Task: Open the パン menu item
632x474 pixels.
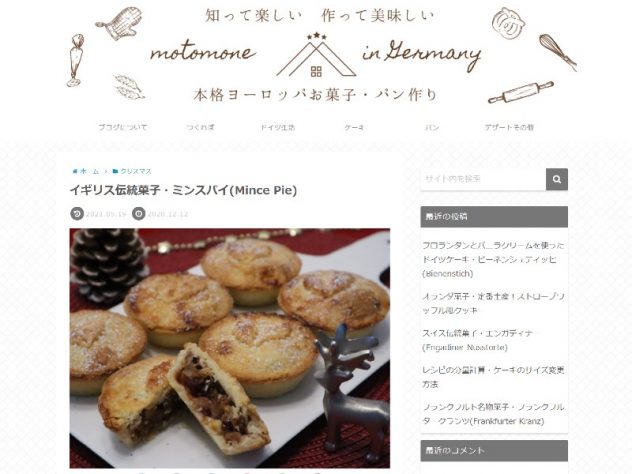Action: tap(432, 127)
